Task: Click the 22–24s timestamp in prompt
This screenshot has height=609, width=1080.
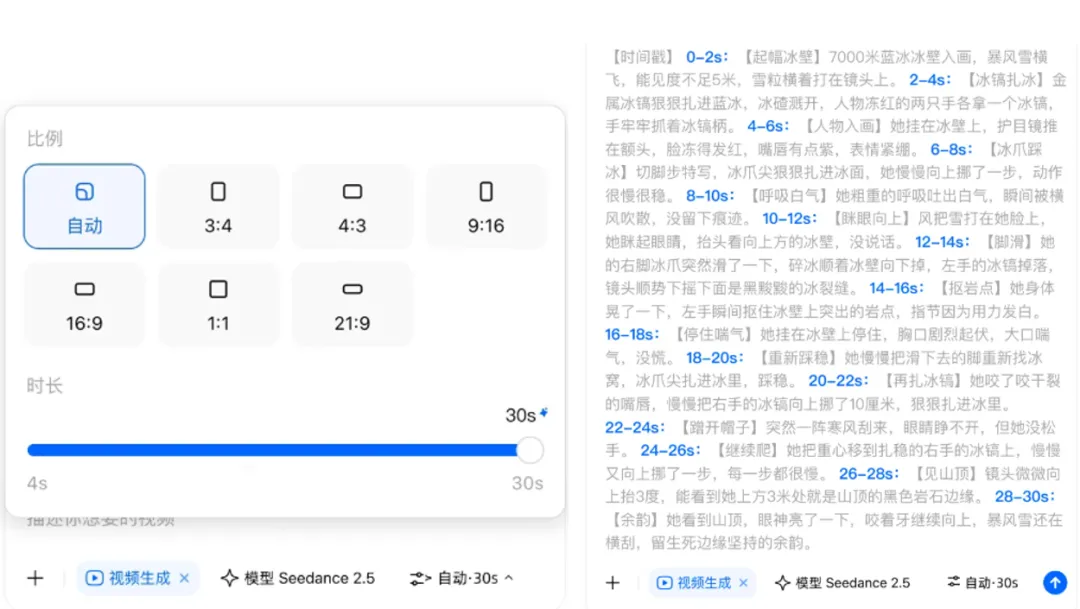Action: [634, 428]
